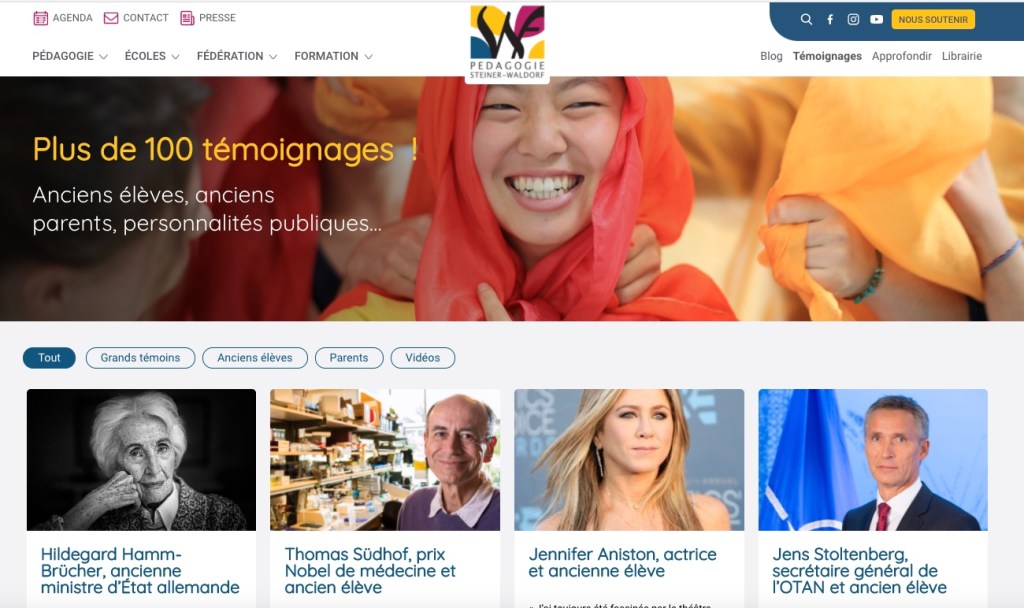Show only Vidéos testimonials
1024x608 pixels.
423,358
